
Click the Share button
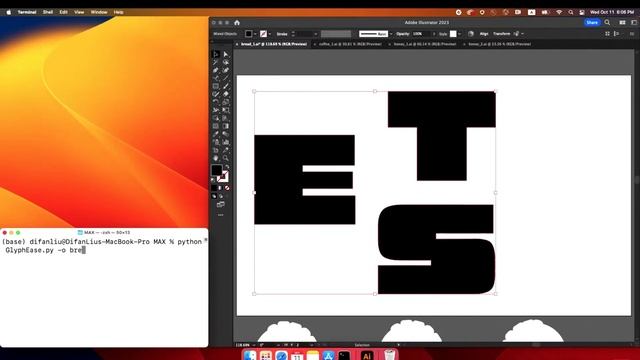click(x=592, y=22)
